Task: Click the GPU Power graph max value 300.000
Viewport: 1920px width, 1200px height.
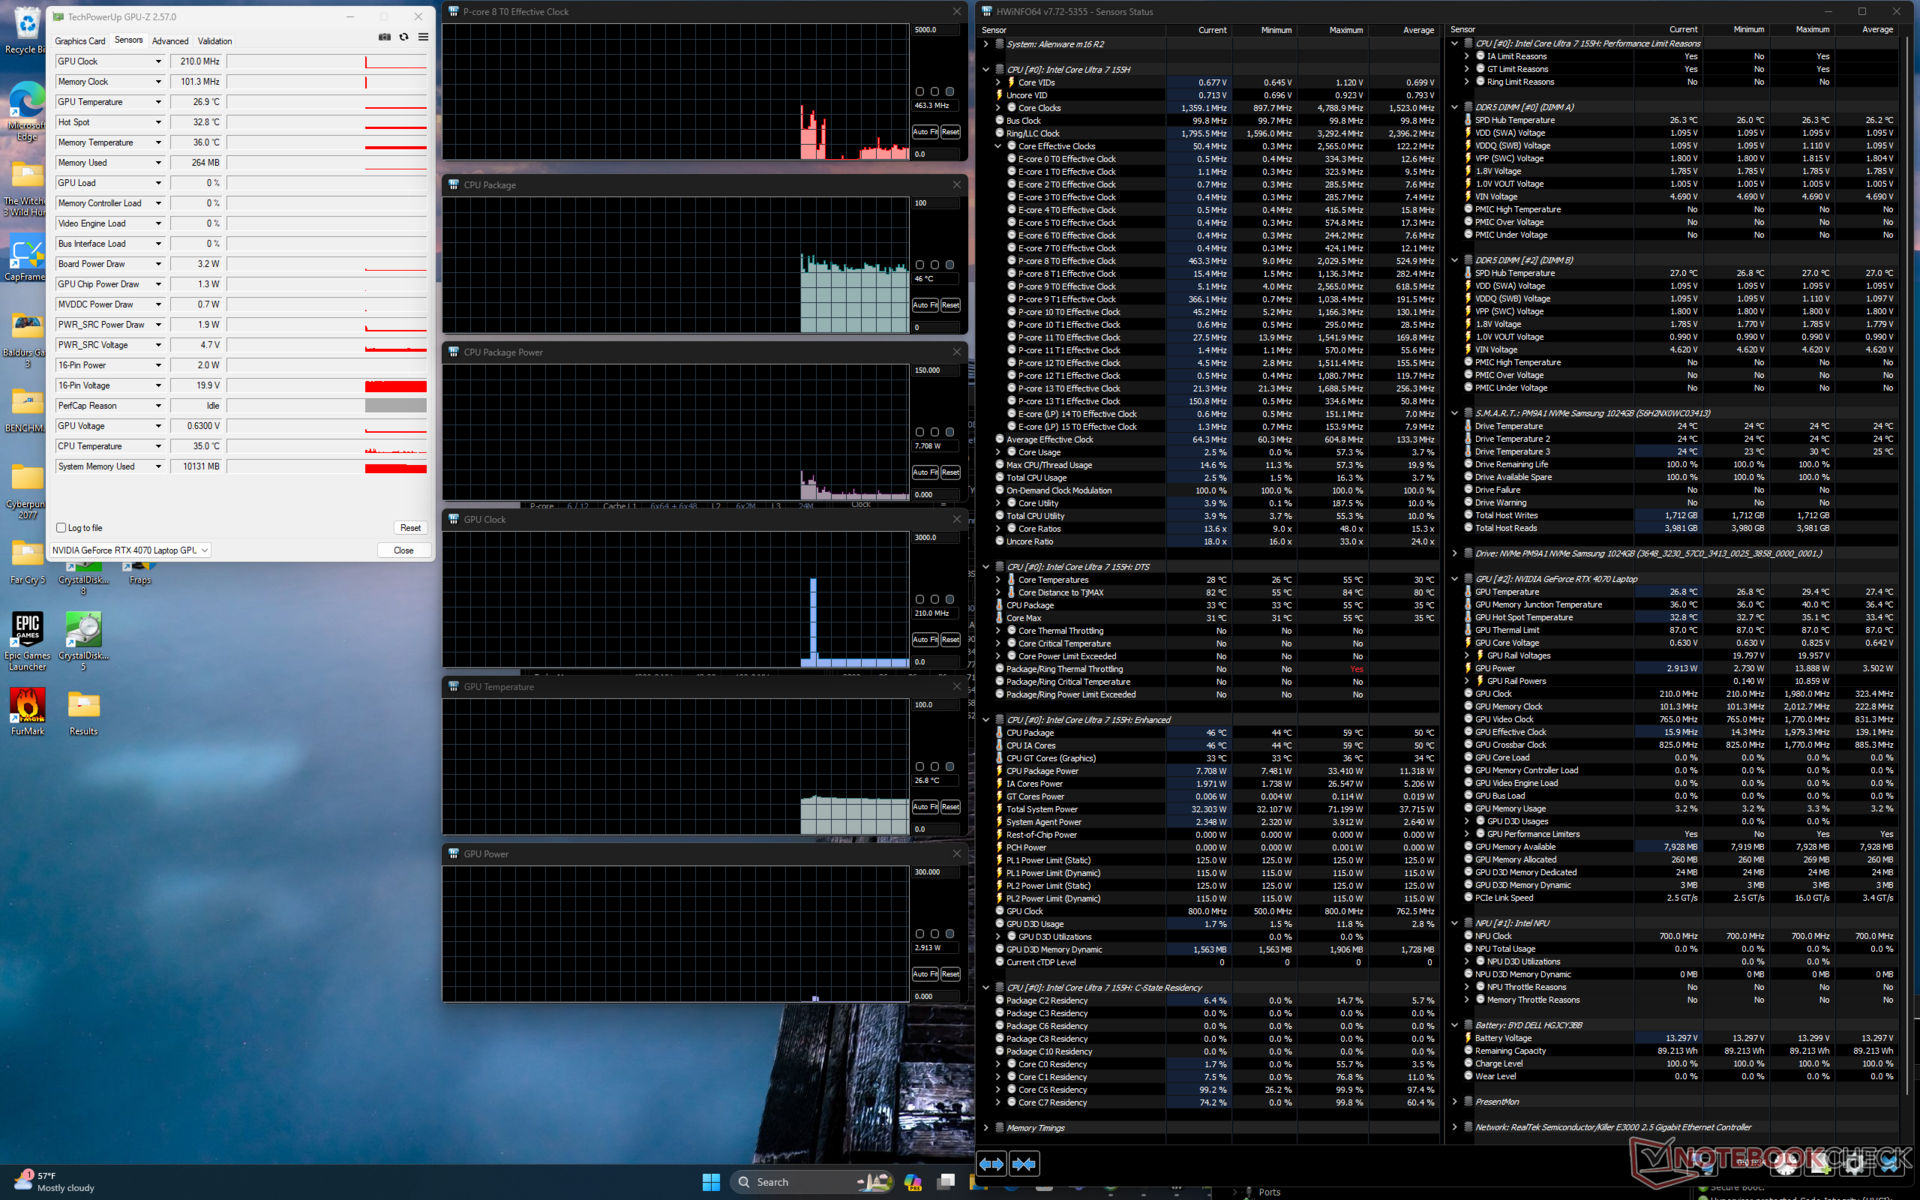Action: click(935, 872)
